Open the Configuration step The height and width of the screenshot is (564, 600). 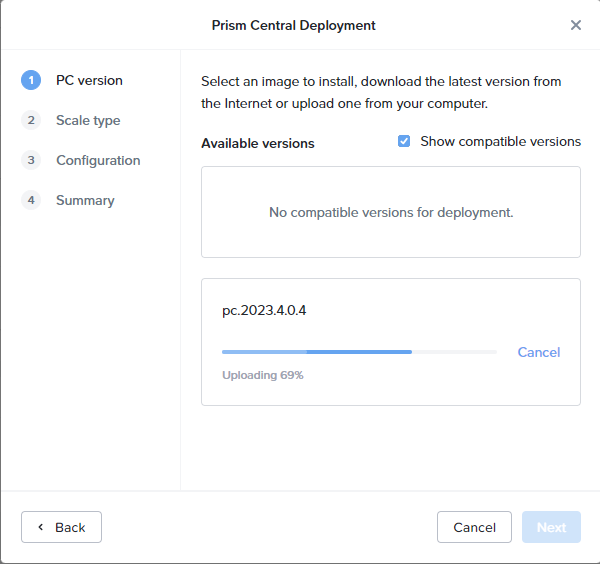[98, 160]
